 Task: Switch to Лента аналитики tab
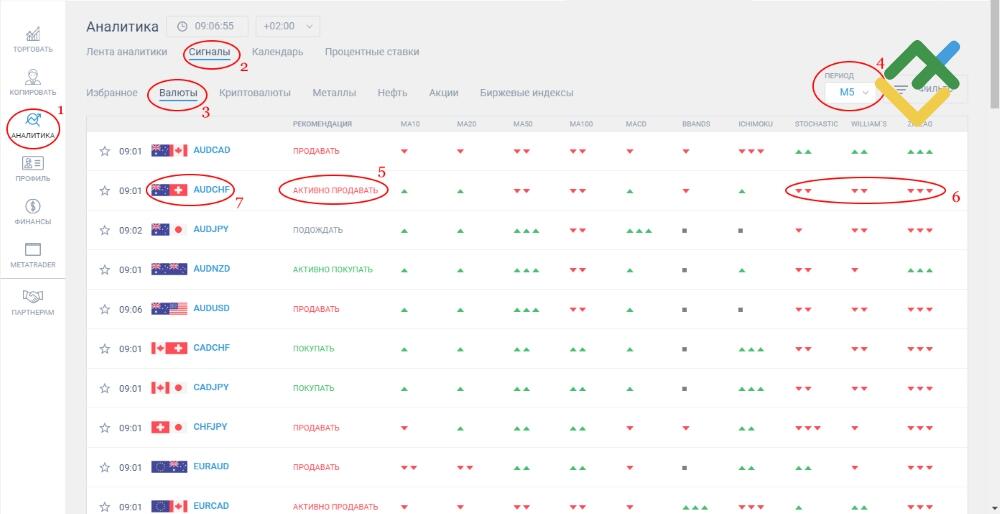coord(126,52)
